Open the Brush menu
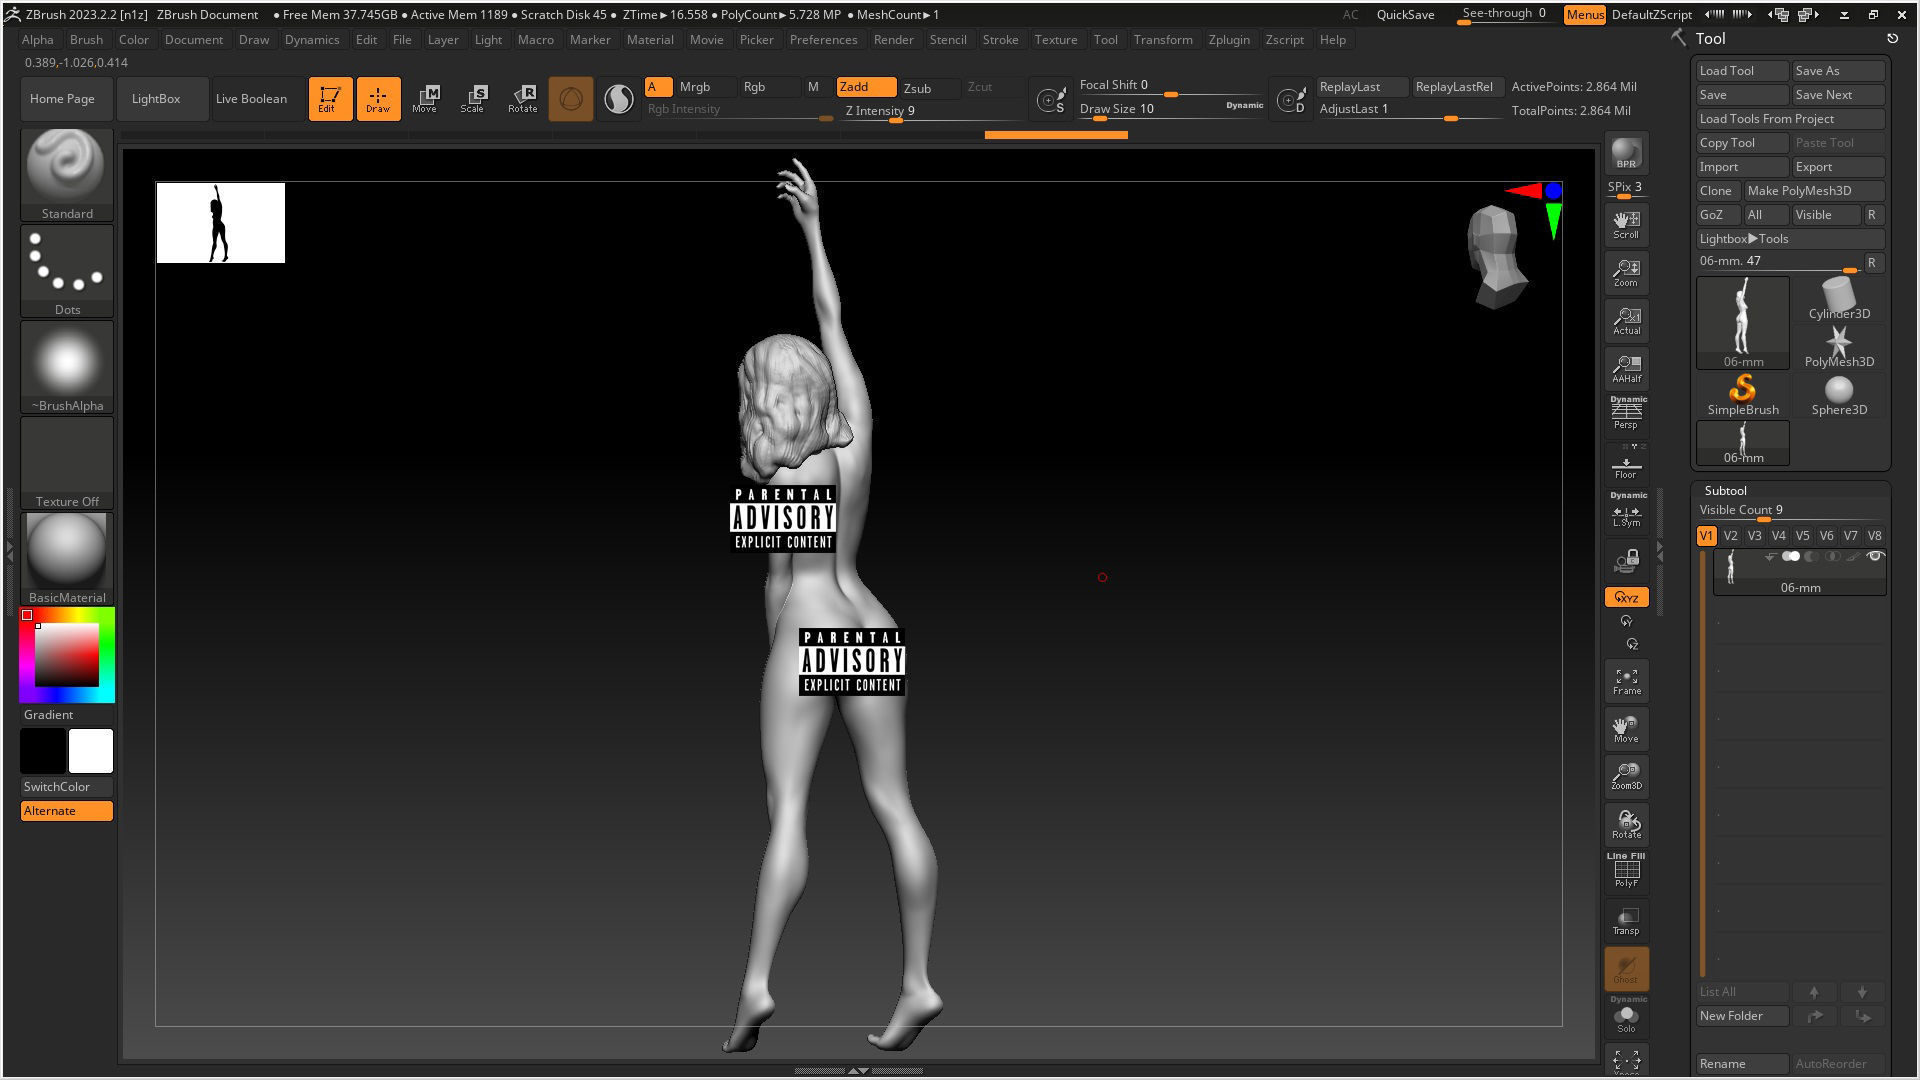Viewport: 1920px width, 1080px height. tap(86, 39)
